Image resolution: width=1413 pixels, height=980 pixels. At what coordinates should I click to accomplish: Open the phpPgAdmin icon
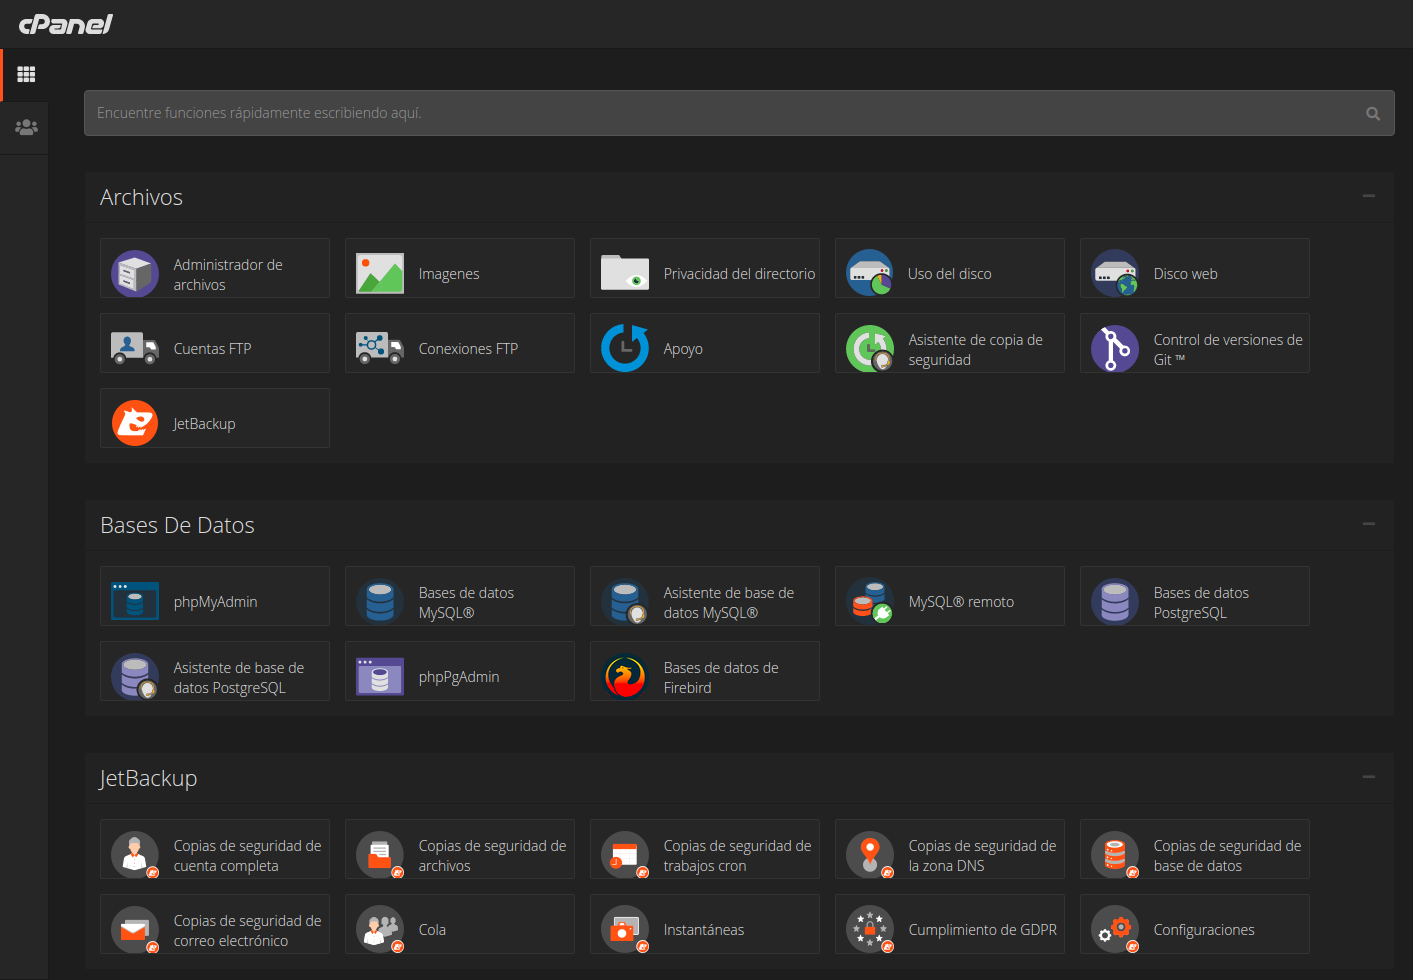[x=380, y=676]
